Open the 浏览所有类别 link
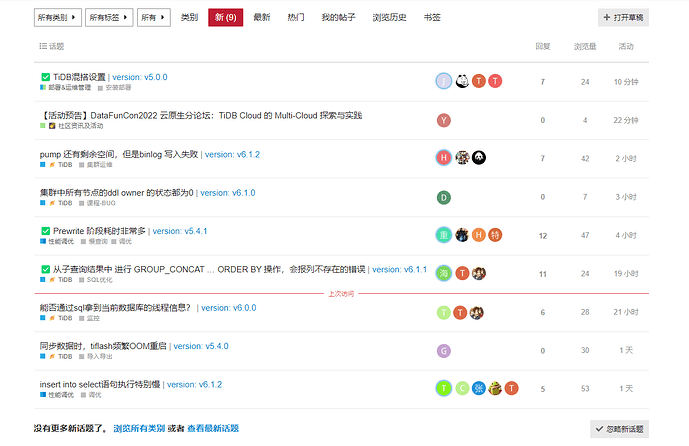The height and width of the screenshot is (446, 689). pyautogui.click(x=139, y=428)
